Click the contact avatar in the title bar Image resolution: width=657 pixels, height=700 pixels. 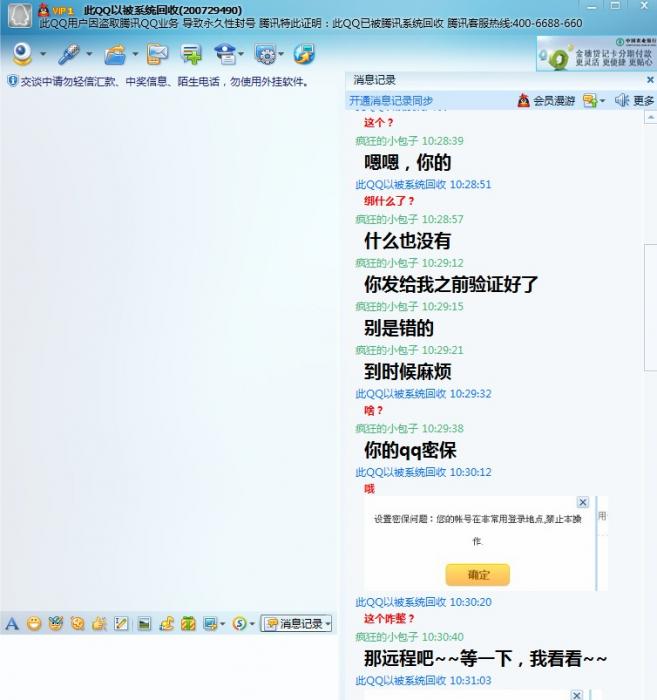click(20, 16)
